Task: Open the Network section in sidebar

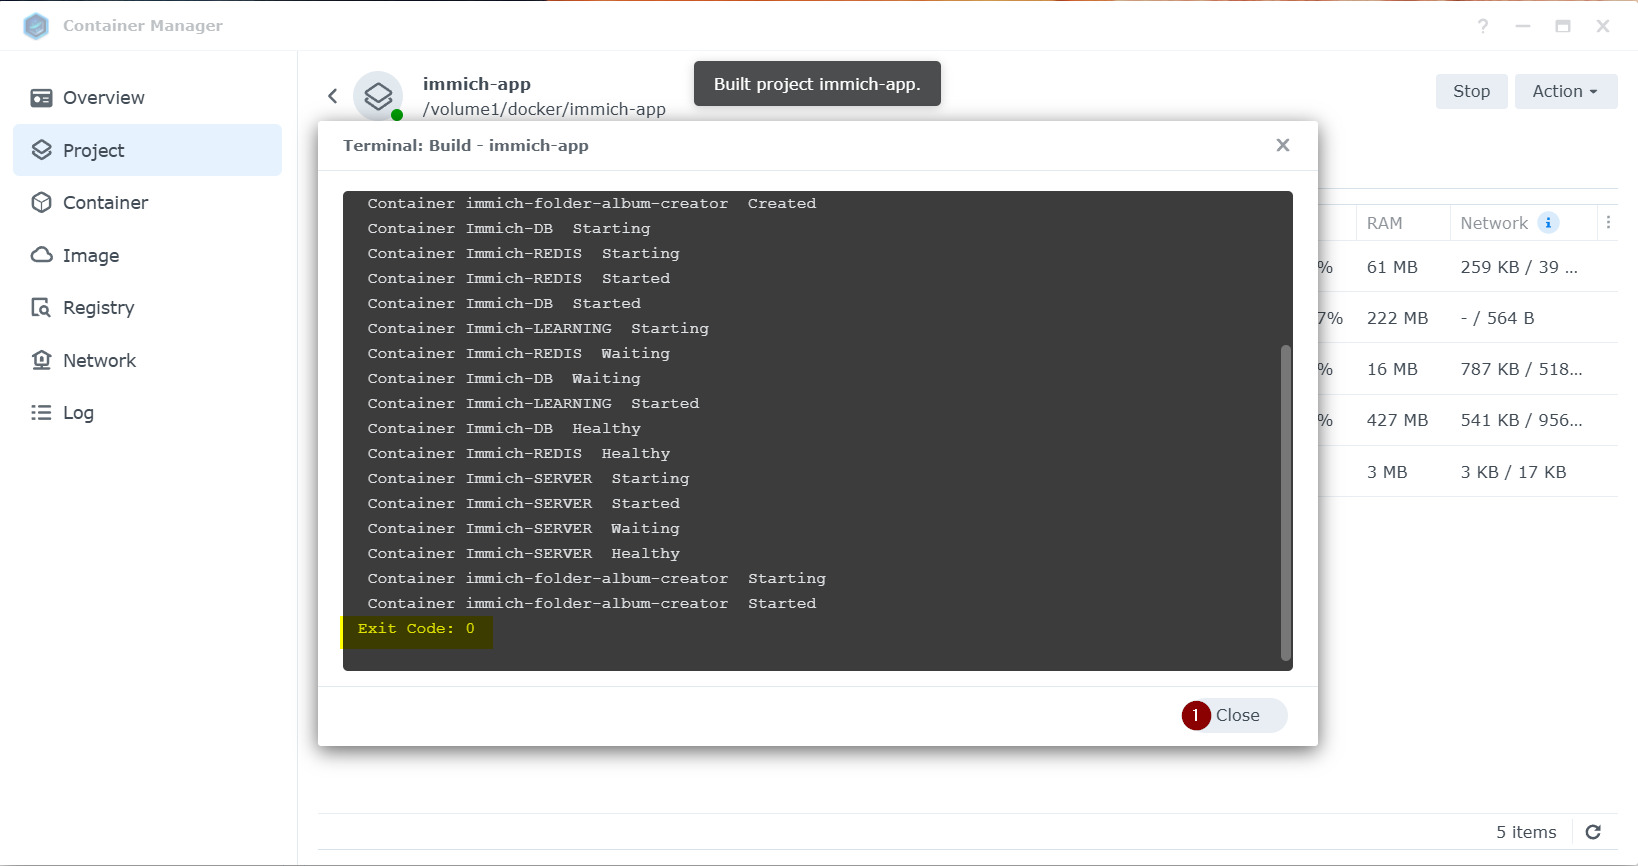Action: tap(147, 360)
